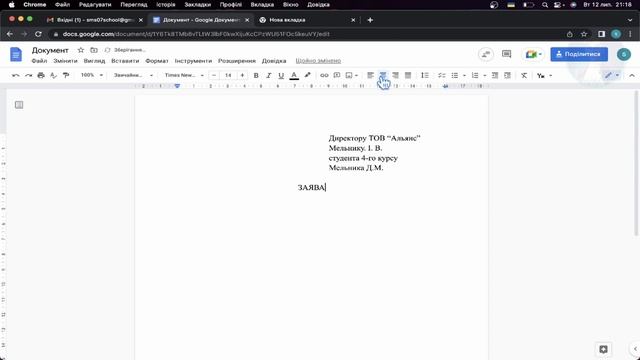640x360 pixels.
Task: Open the Довідка menu in Docs
Action: tap(274, 61)
